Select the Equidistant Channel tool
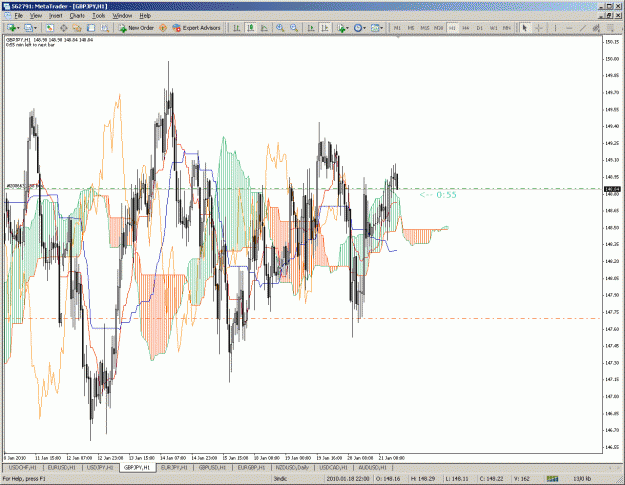This screenshot has width=625, height=485. point(596,28)
